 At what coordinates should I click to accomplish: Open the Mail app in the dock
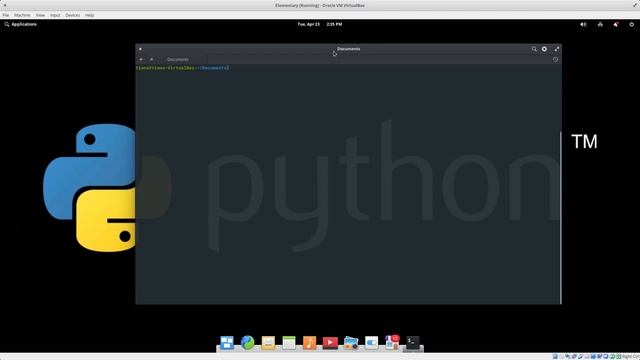pos(268,342)
